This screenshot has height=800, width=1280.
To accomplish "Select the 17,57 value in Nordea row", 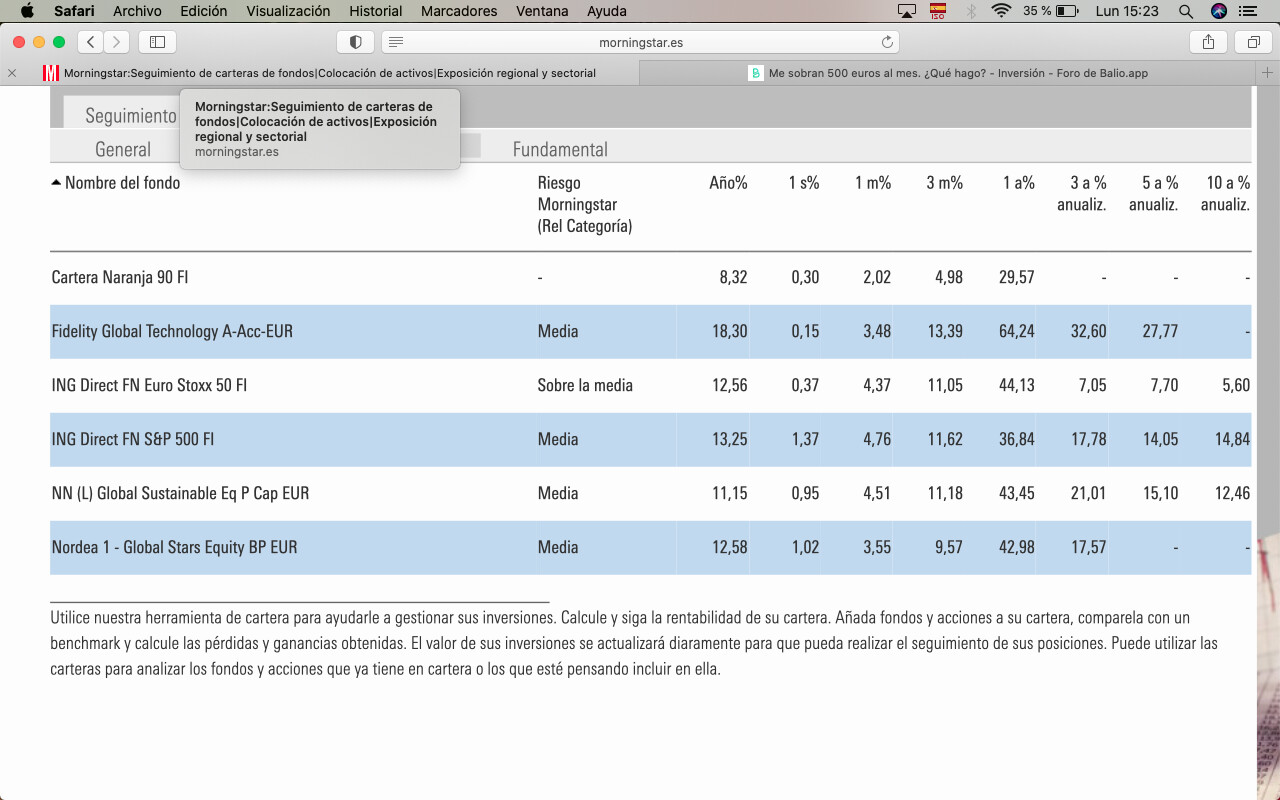I will pyautogui.click(x=1088, y=547).
